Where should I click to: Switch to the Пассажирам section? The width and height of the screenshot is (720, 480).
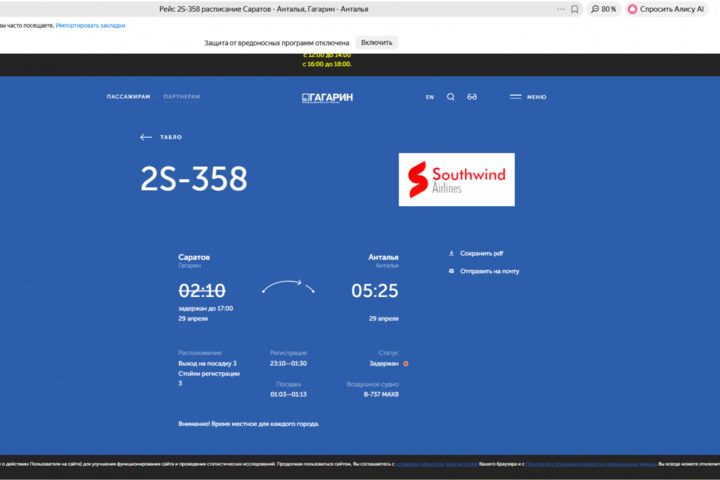coord(128,97)
